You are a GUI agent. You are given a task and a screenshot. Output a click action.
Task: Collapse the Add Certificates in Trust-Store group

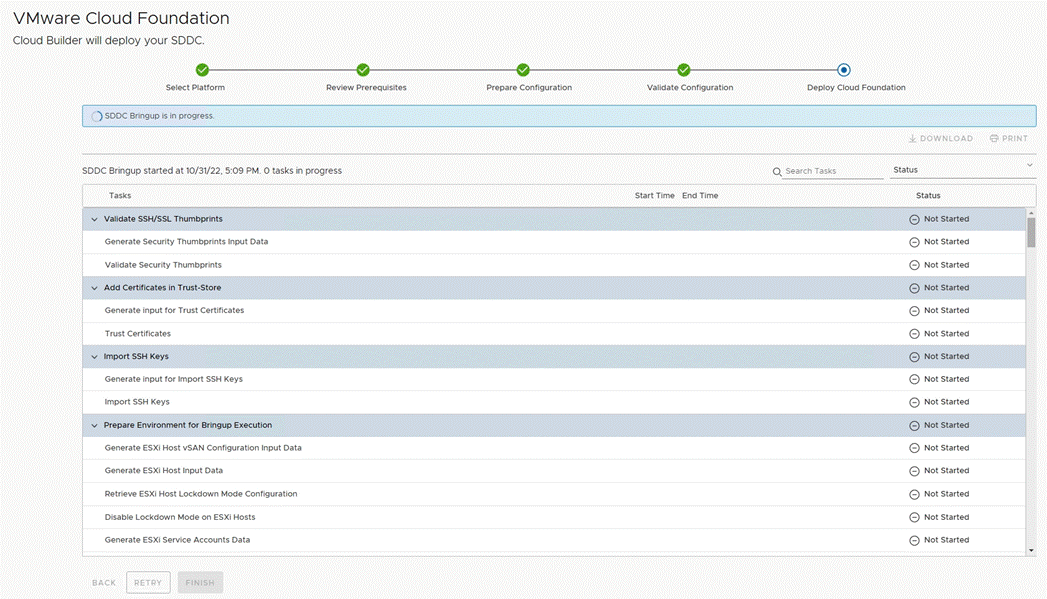93,287
